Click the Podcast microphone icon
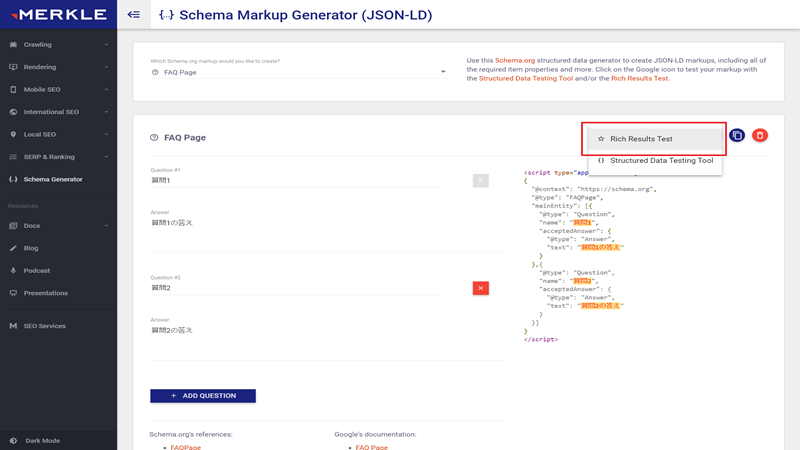Screen dimensions: 800x450 pyautogui.click(x=13, y=270)
